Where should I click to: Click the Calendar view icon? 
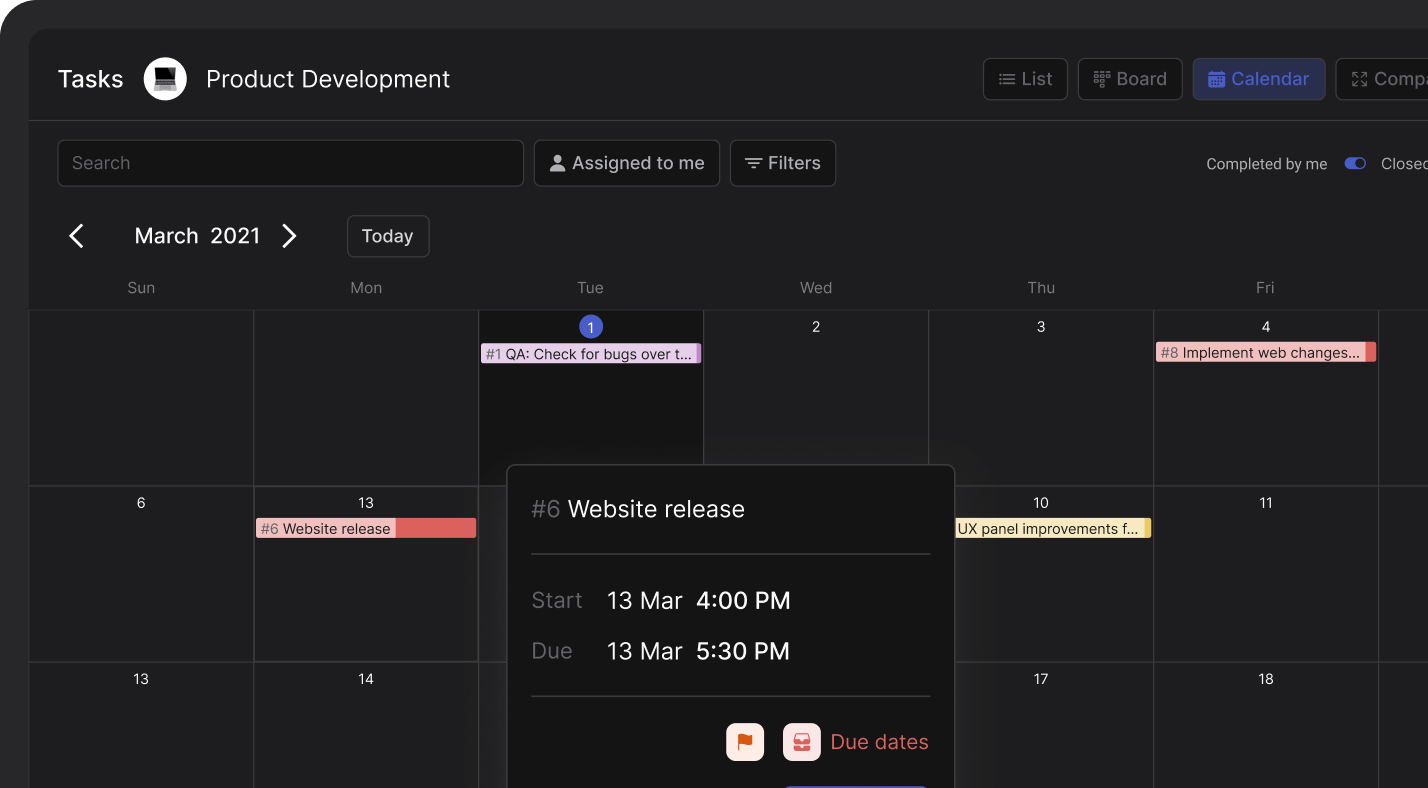(1216, 78)
